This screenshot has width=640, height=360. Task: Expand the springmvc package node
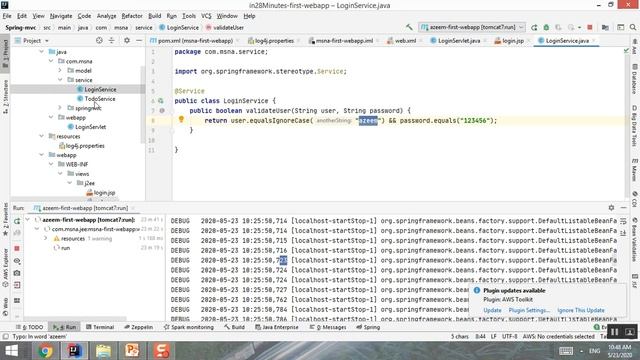point(60,108)
